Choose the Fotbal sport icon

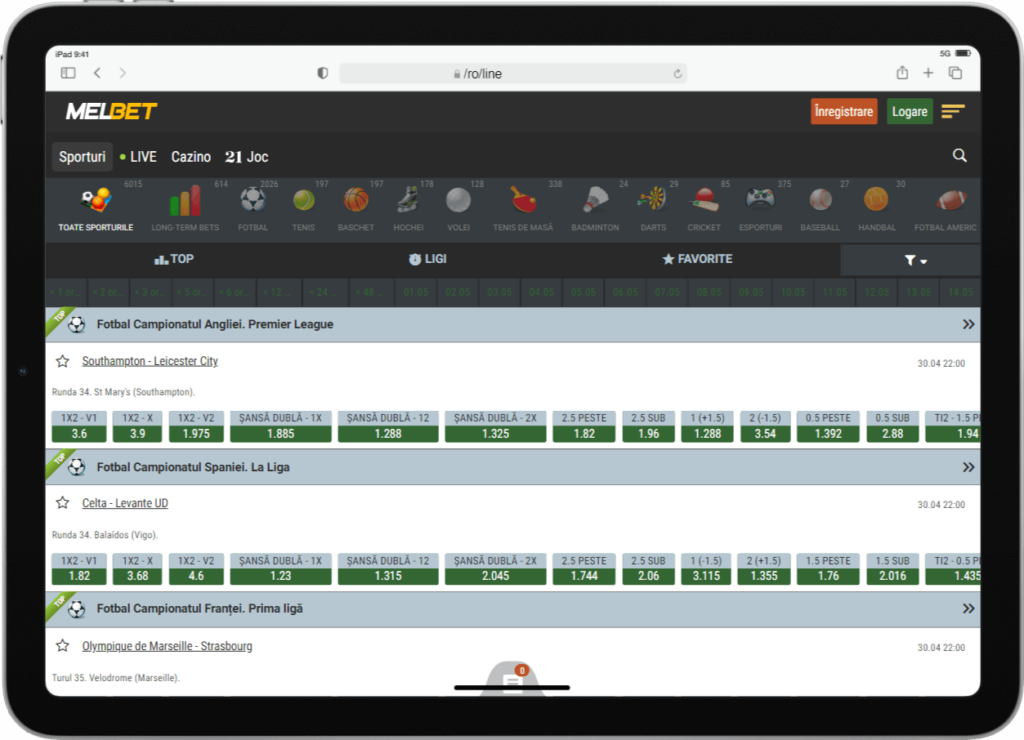[253, 200]
